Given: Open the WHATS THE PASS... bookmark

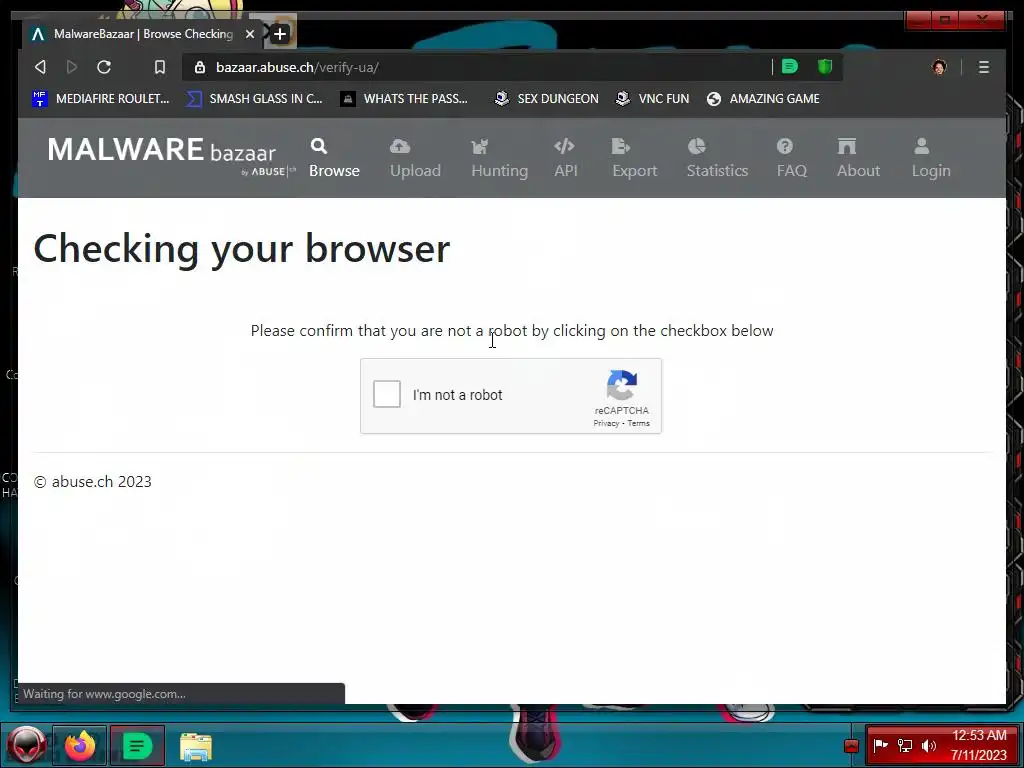Looking at the screenshot, I should tap(404, 99).
